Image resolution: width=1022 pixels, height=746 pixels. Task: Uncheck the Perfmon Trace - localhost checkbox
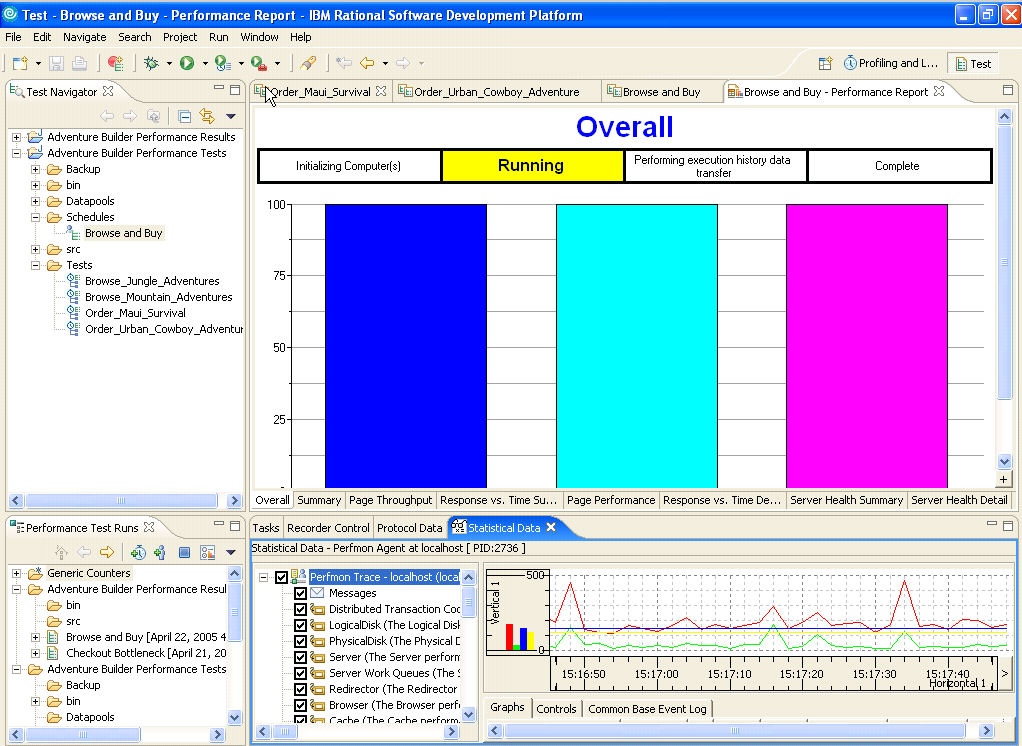(282, 577)
